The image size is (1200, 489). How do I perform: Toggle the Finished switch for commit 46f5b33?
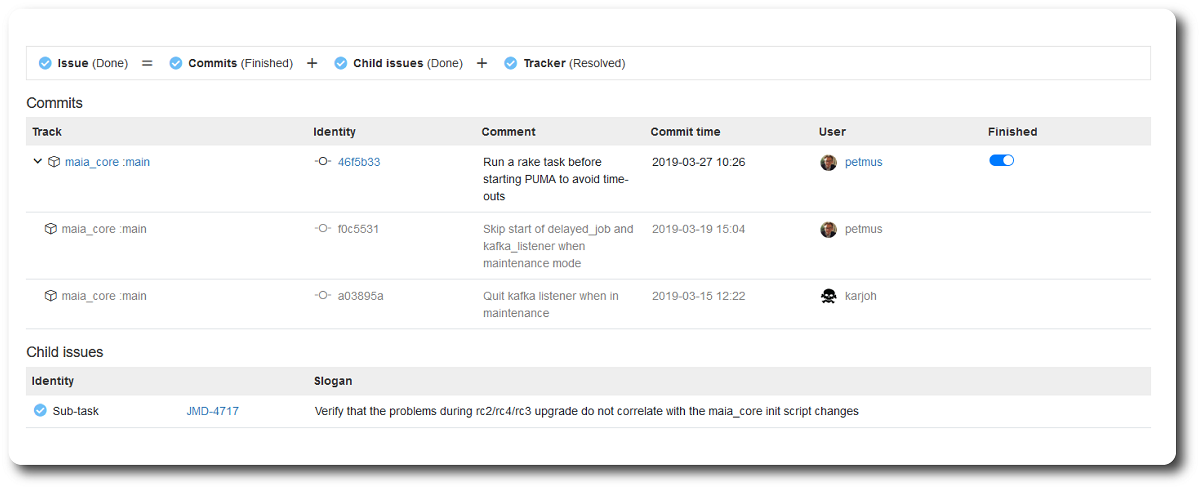(x=1001, y=160)
